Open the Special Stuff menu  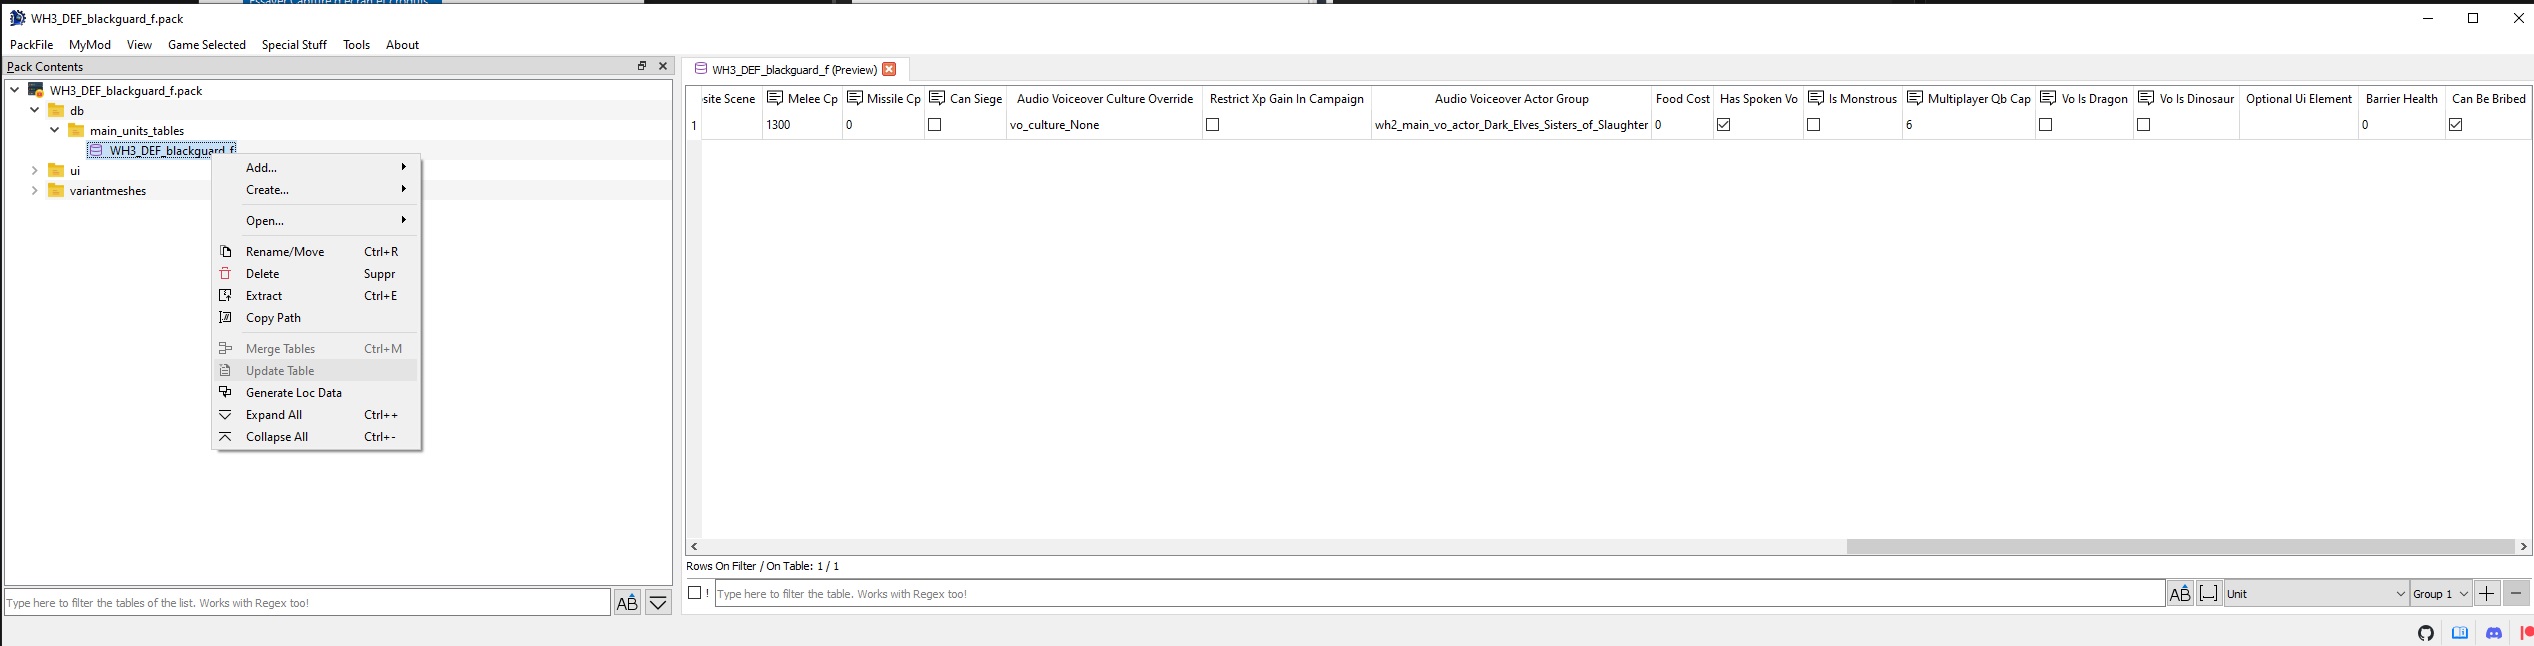tap(294, 45)
